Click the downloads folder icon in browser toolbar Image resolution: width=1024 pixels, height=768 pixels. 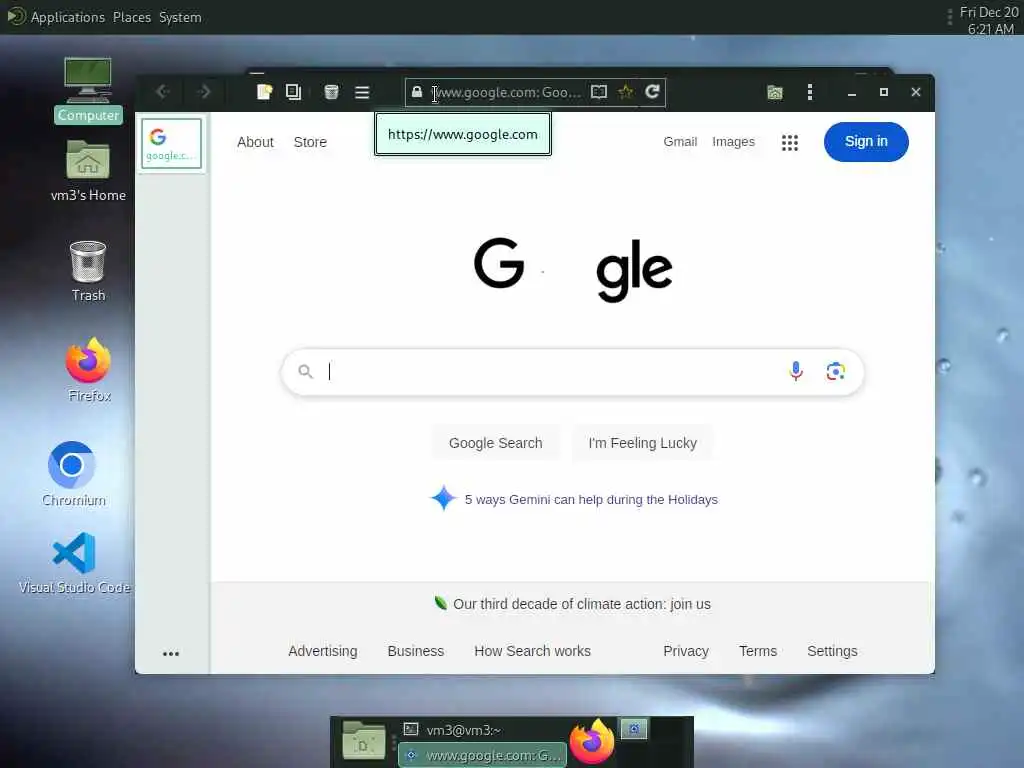pyautogui.click(x=775, y=92)
